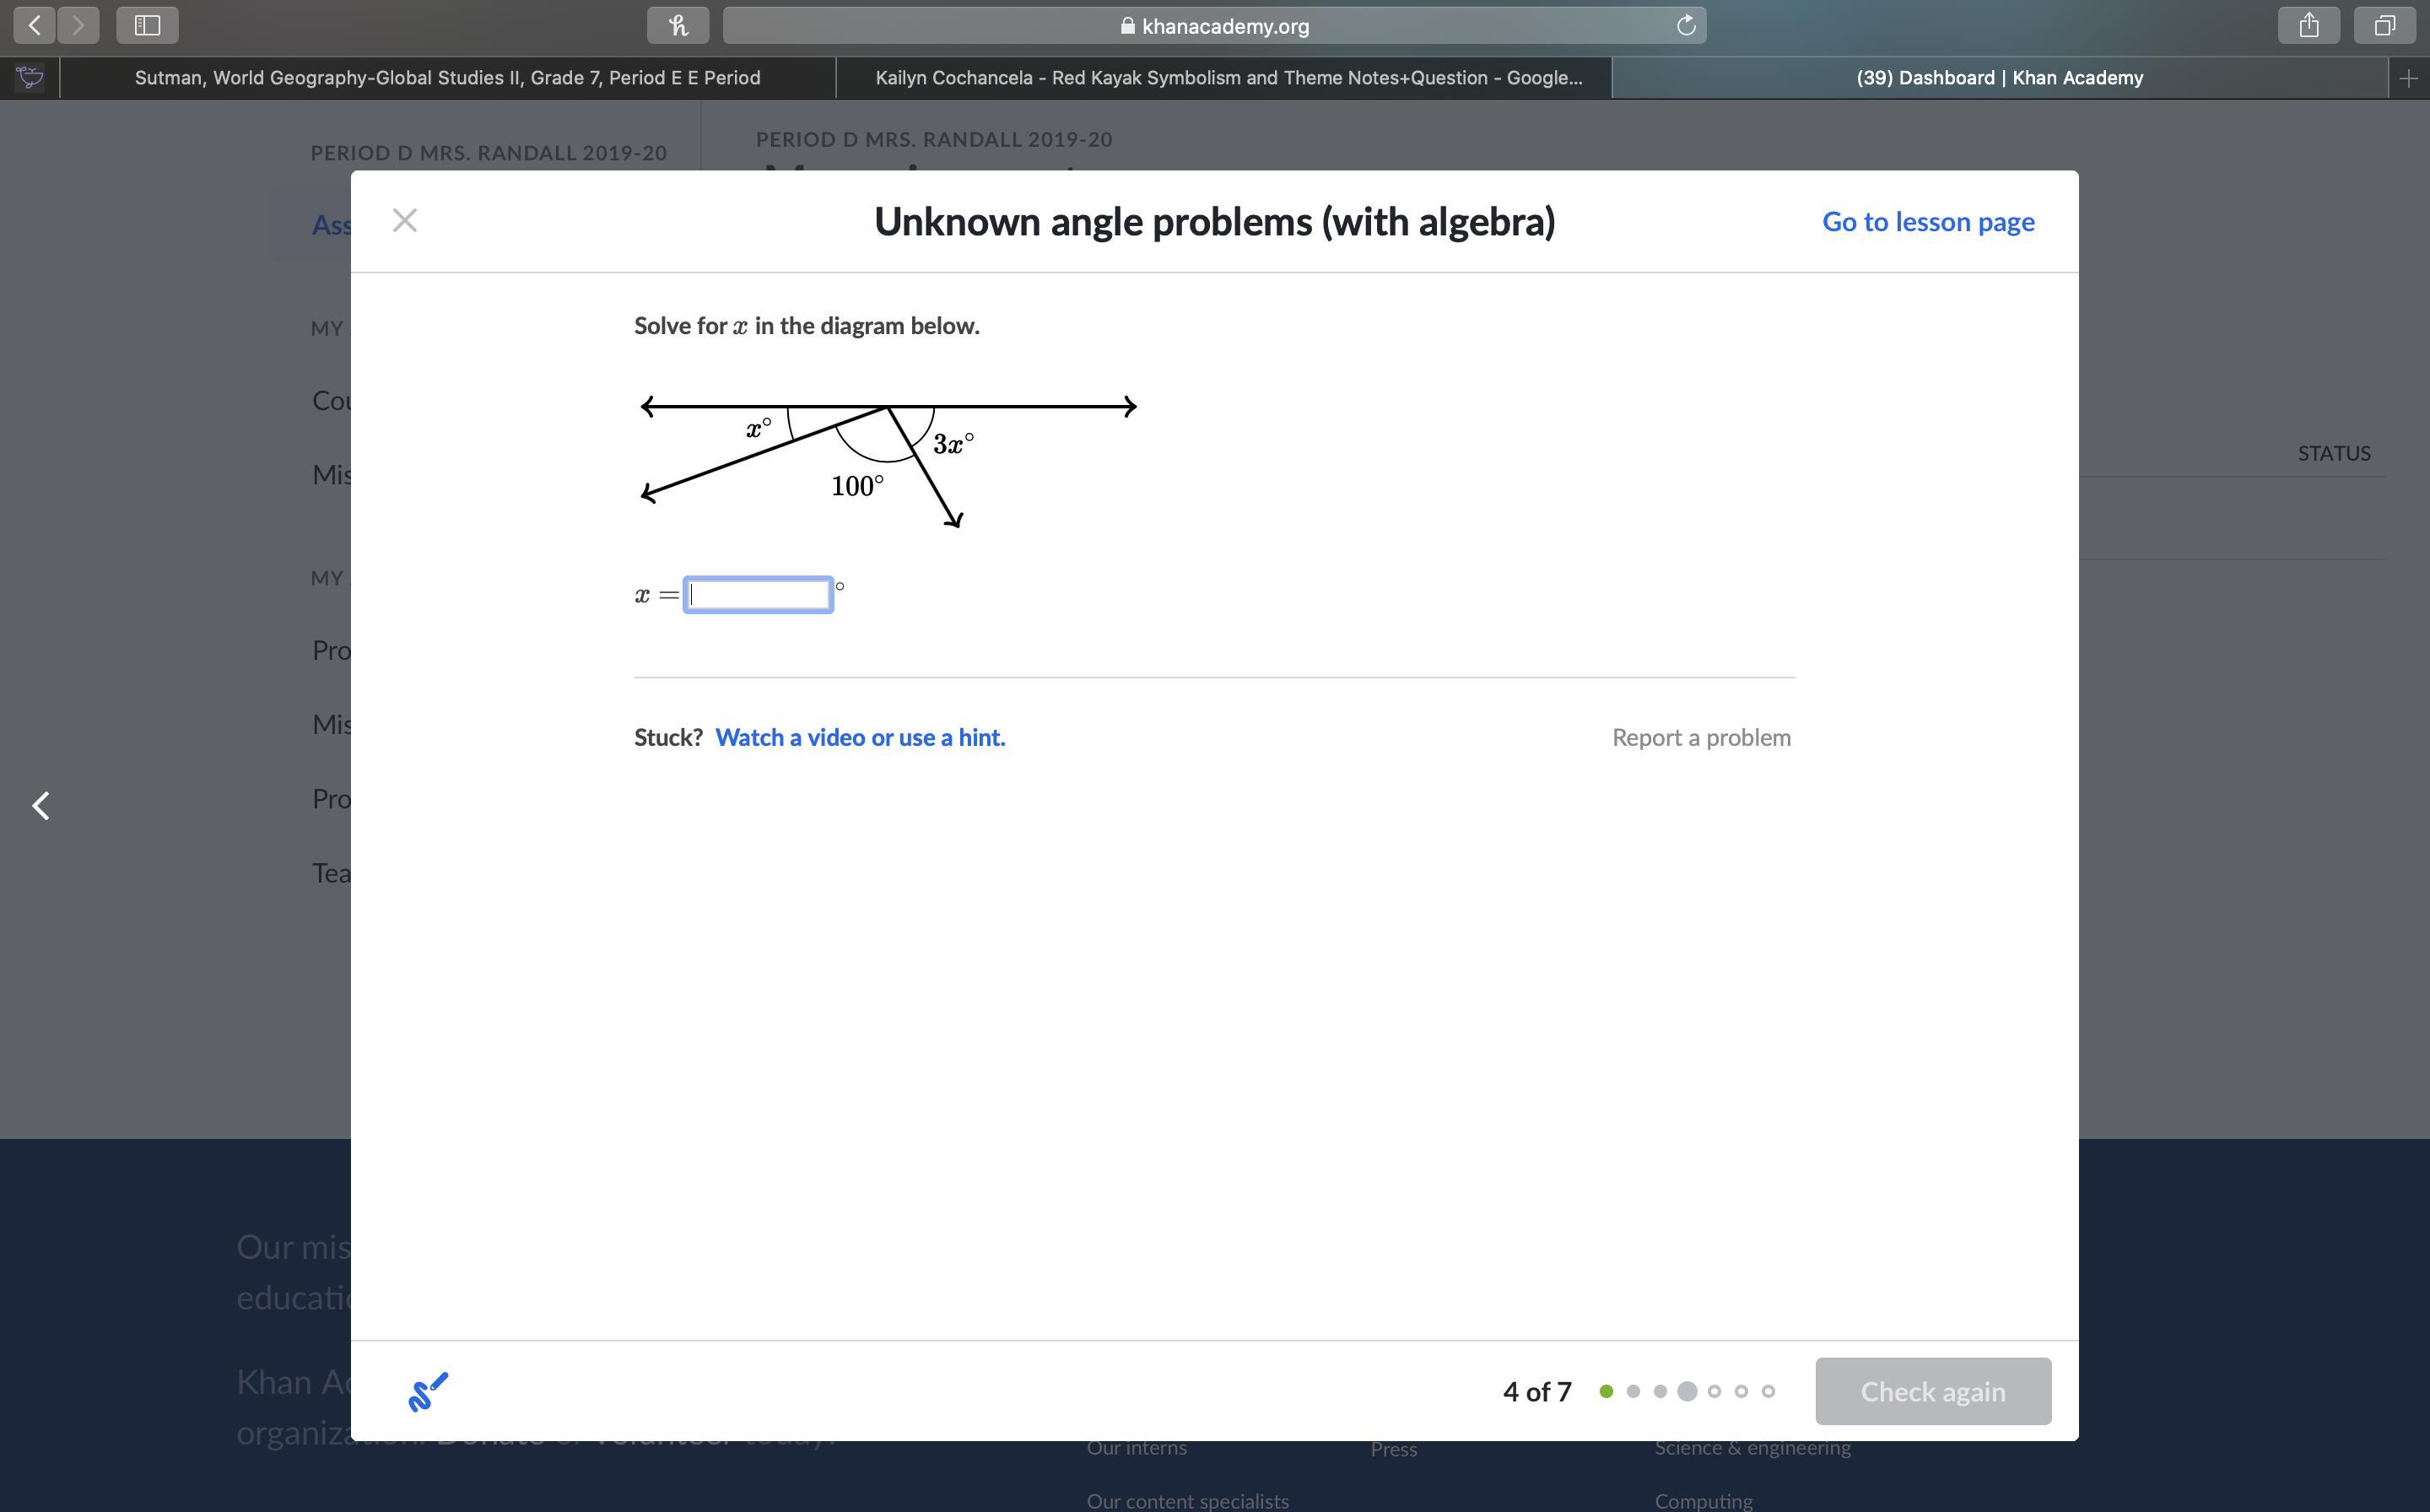Screen dimensions: 2430x1512
Task: Open the Share sheet icon
Action: point(2308,25)
